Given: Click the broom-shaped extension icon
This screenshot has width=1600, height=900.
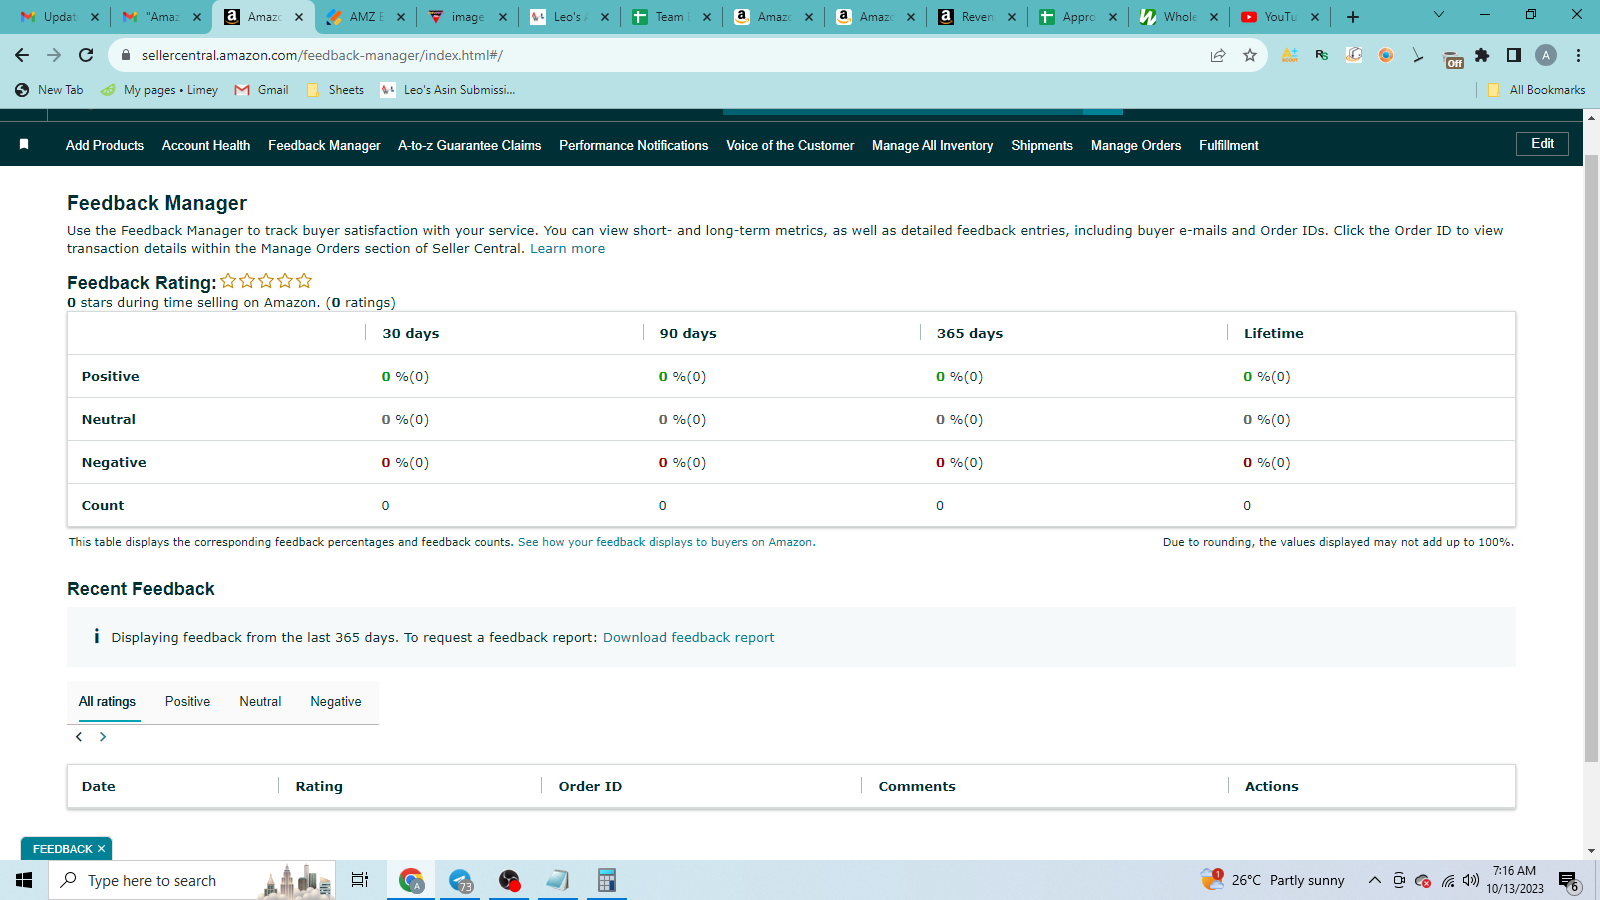Looking at the screenshot, I should [1418, 55].
